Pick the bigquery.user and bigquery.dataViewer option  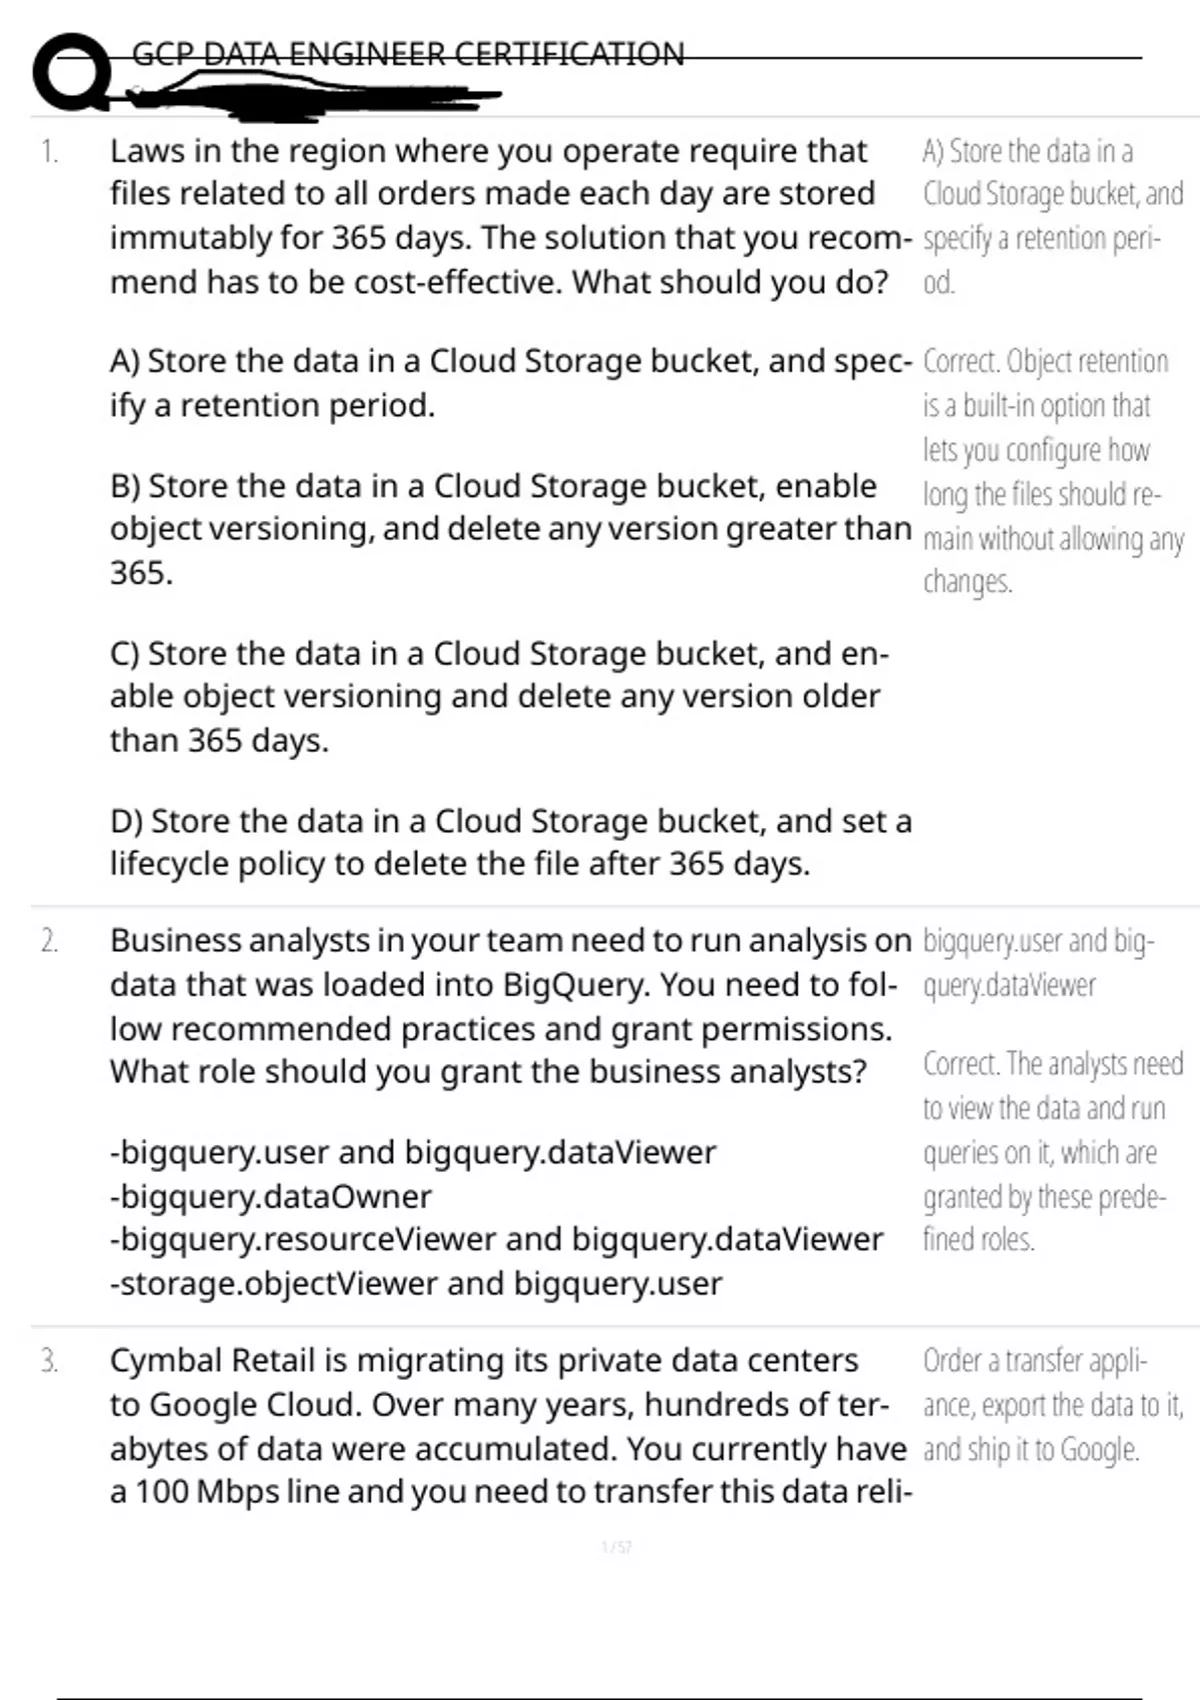(413, 1153)
